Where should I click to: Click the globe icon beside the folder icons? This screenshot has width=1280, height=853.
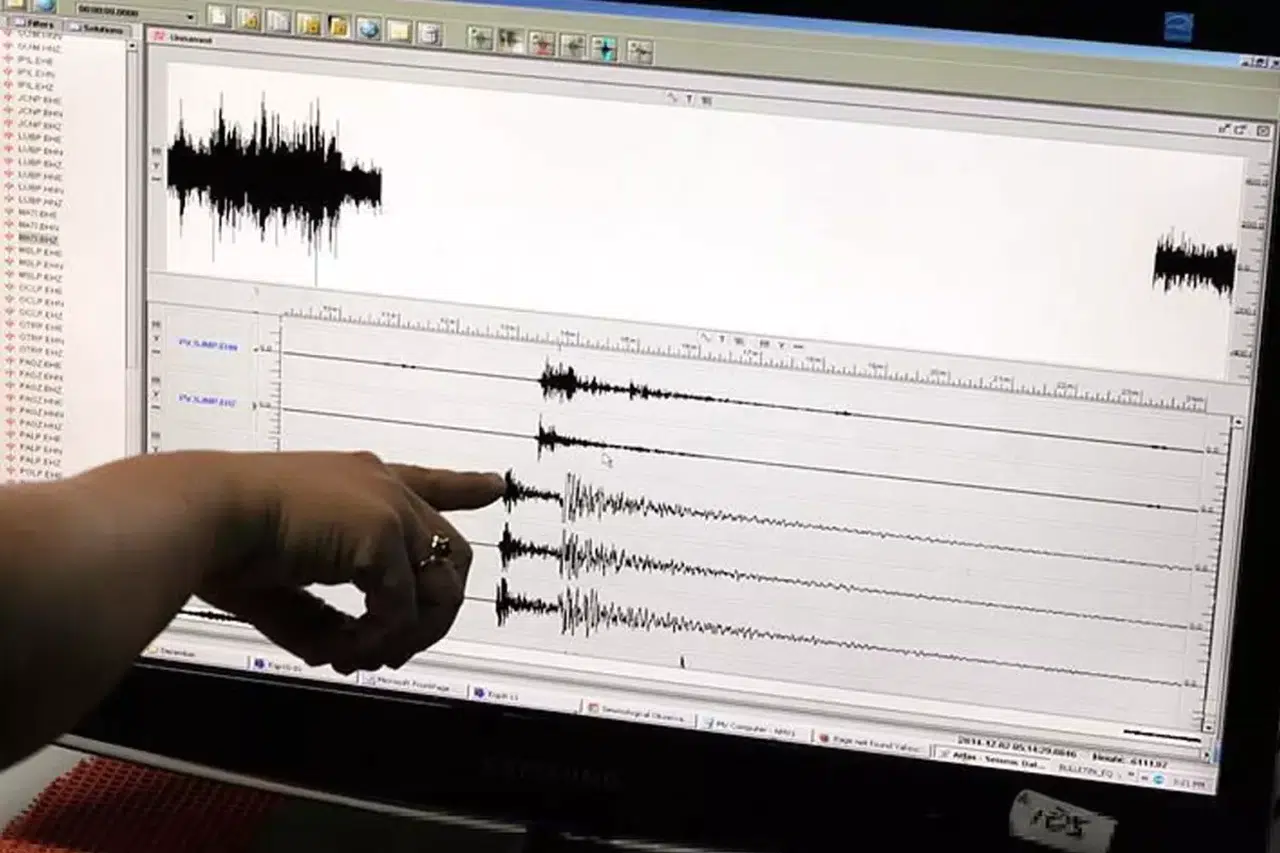click(x=368, y=27)
